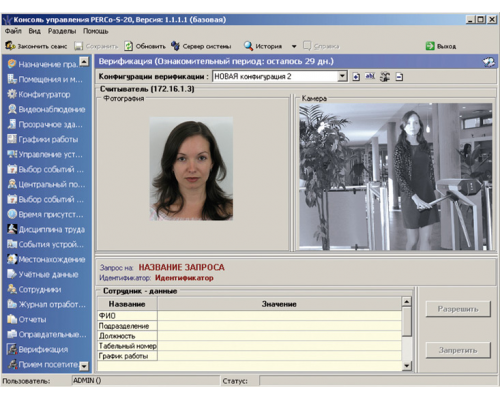Open the 'Вид' menu
Image resolution: width=500 pixels, height=400 pixels.
(x=34, y=31)
